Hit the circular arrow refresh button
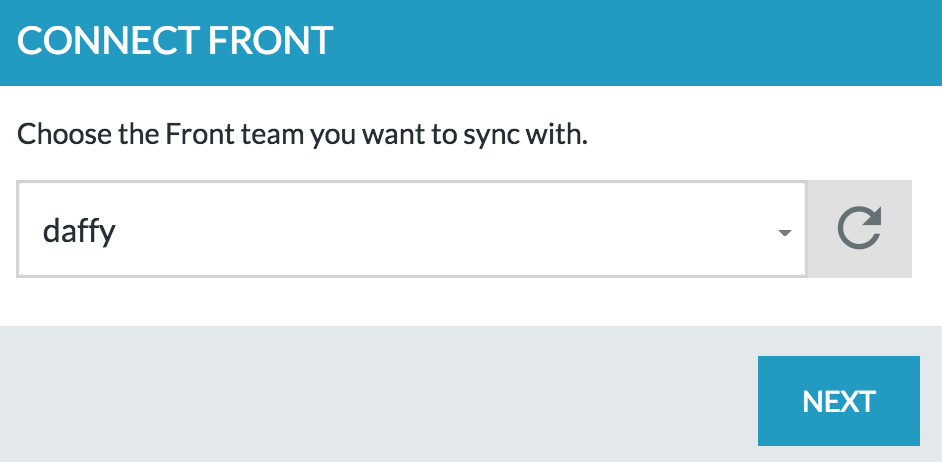942x462 pixels. coord(859,229)
